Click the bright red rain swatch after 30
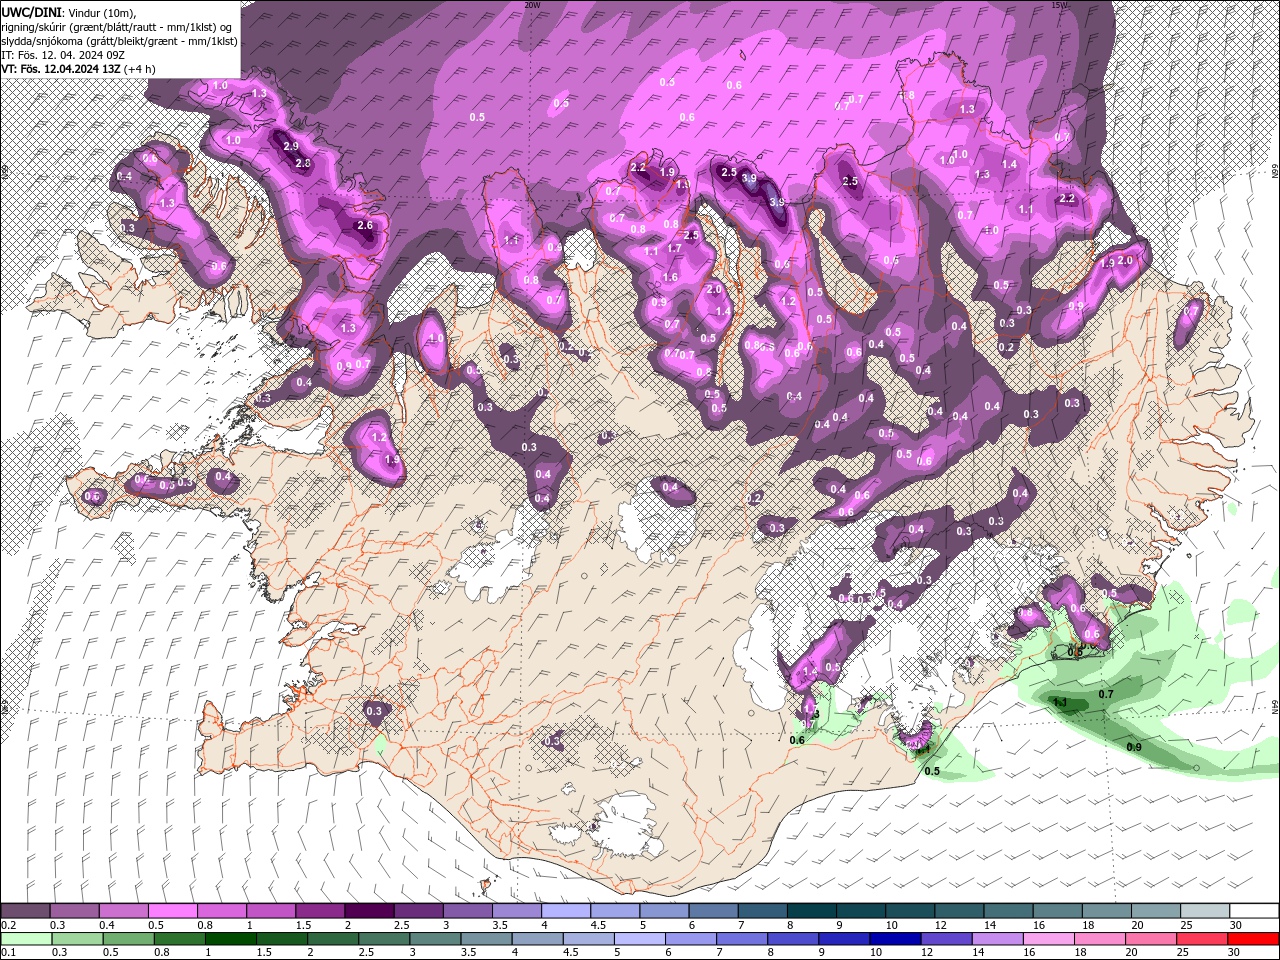This screenshot has width=1280, height=960. (x=1254, y=939)
